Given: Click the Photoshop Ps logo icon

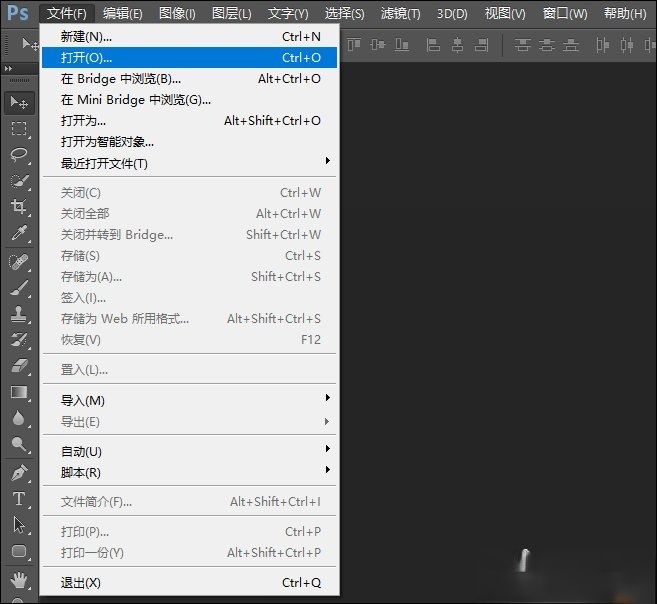Looking at the screenshot, I should coord(18,13).
